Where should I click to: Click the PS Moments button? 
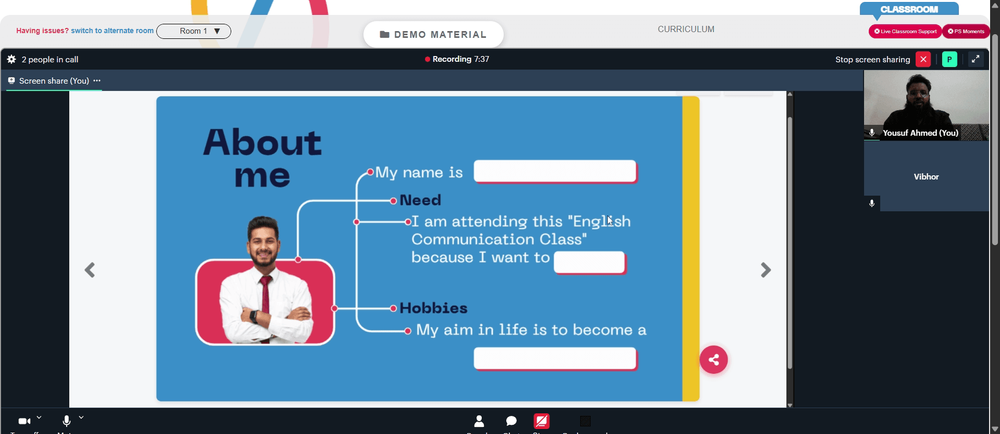[x=966, y=31]
